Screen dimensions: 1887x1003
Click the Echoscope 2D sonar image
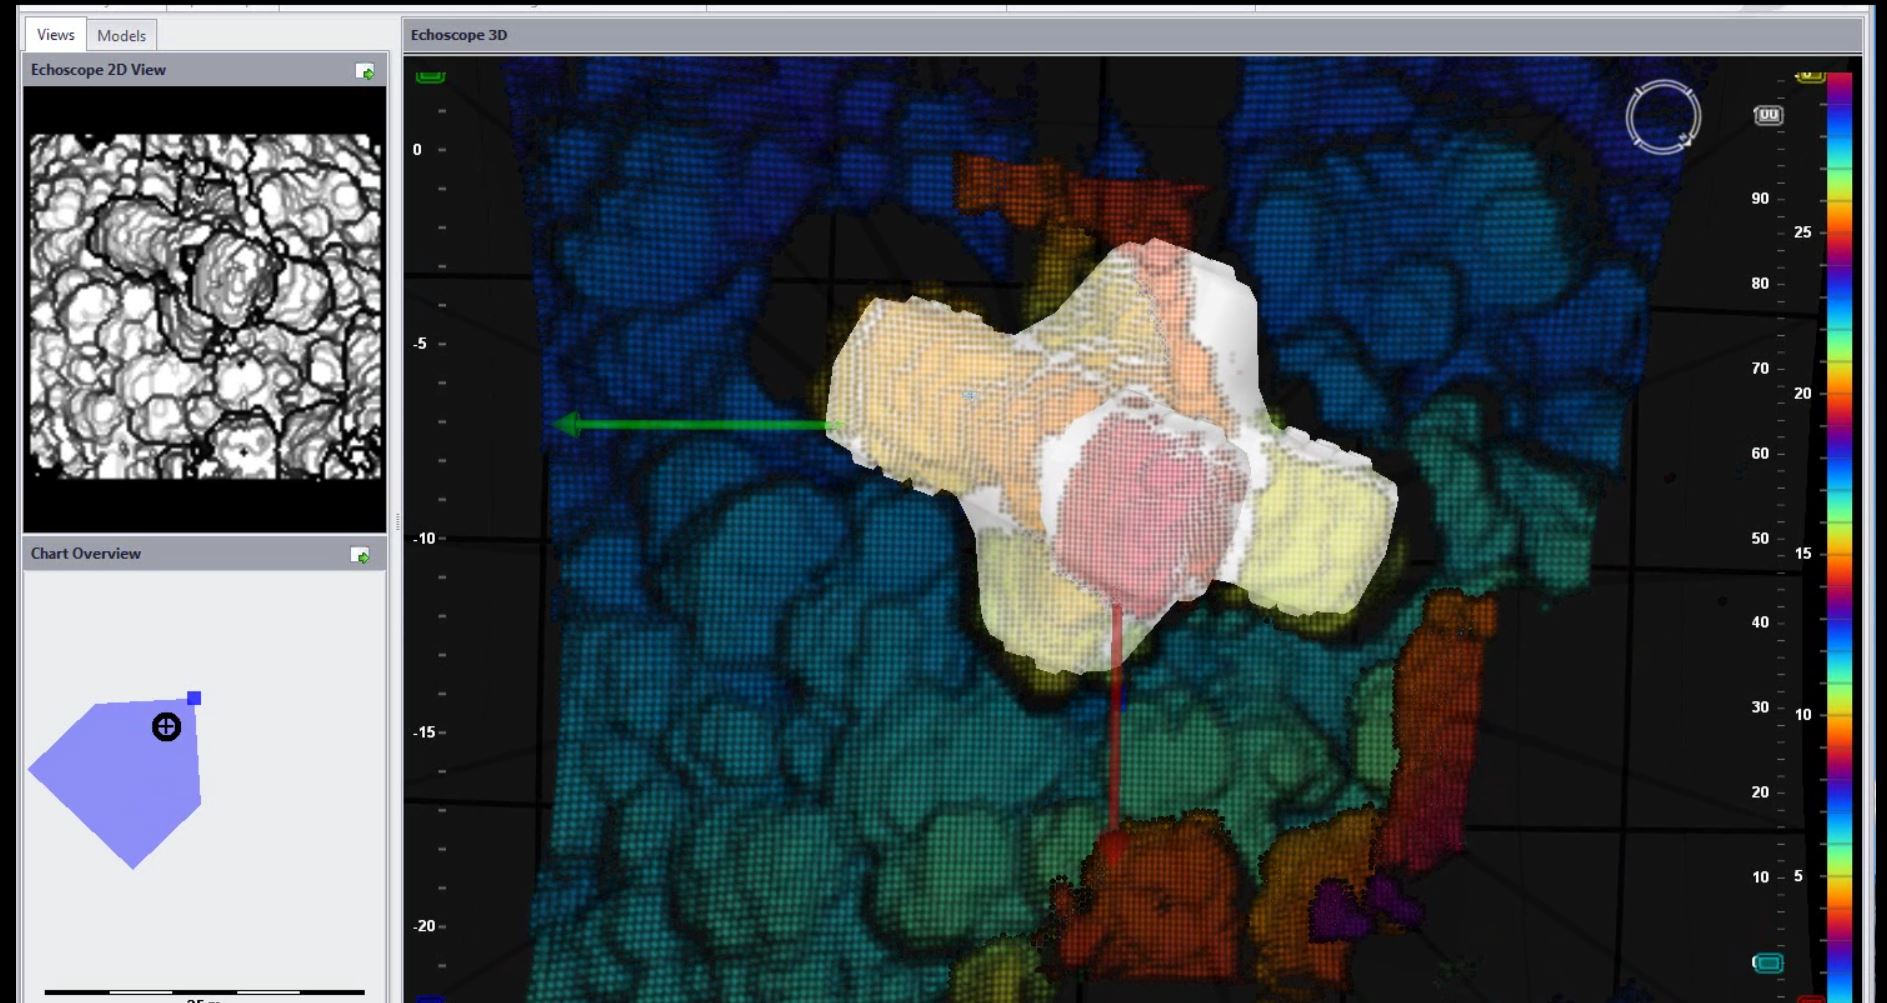tap(205, 305)
